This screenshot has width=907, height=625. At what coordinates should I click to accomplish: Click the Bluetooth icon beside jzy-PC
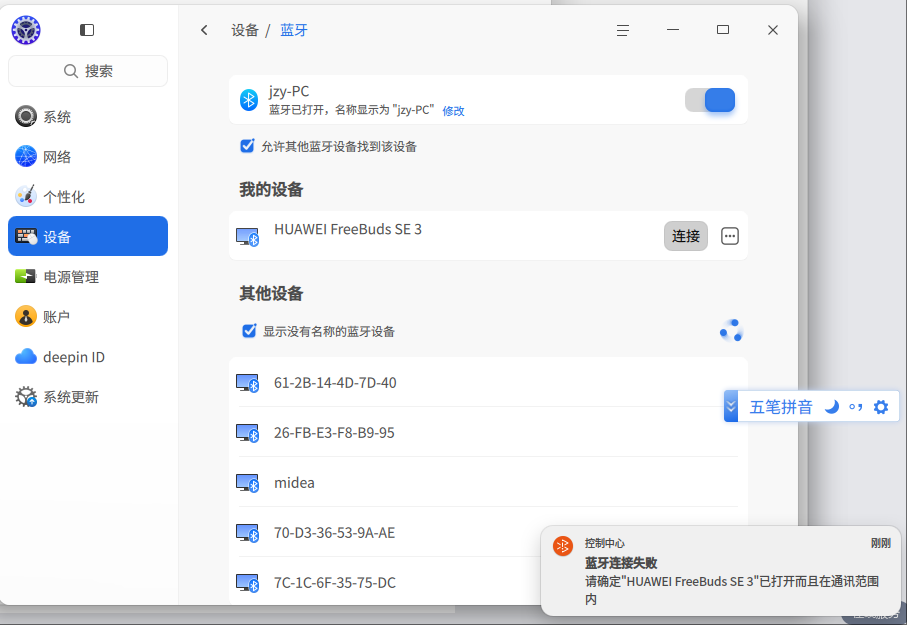249,100
